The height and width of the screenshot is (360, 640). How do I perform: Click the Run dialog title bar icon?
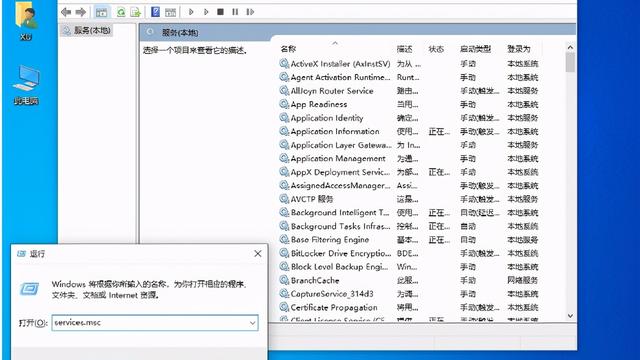[x=22, y=253]
